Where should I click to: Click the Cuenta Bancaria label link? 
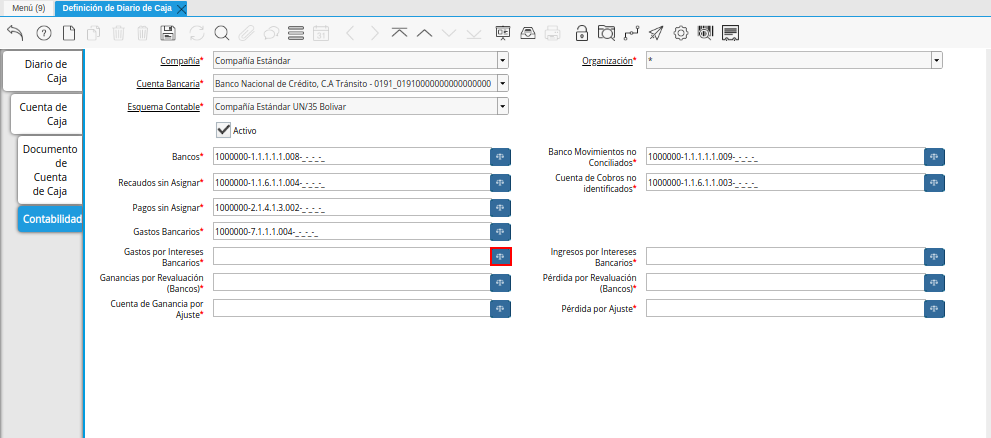168,84
